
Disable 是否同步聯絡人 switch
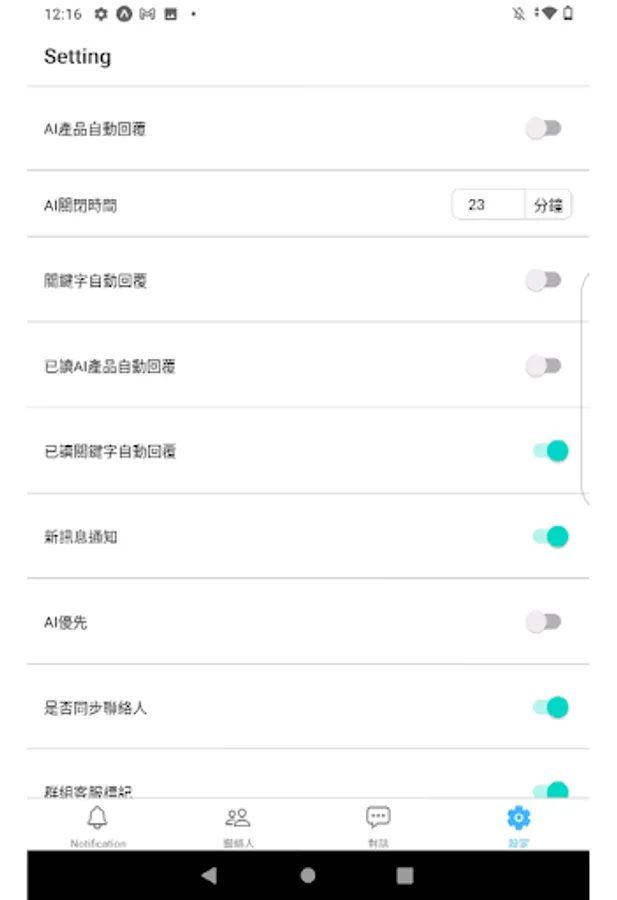[551, 707]
